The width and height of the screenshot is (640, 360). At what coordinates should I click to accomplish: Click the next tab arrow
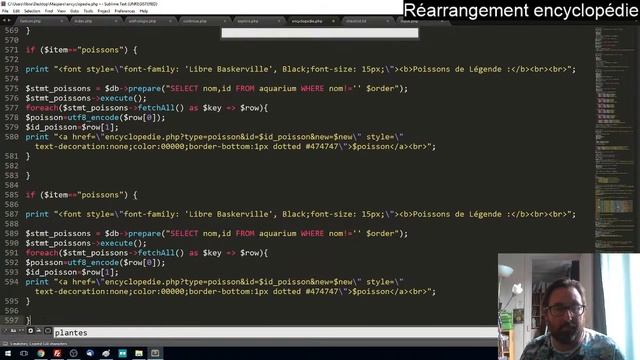pyautogui.click(x=9, y=20)
